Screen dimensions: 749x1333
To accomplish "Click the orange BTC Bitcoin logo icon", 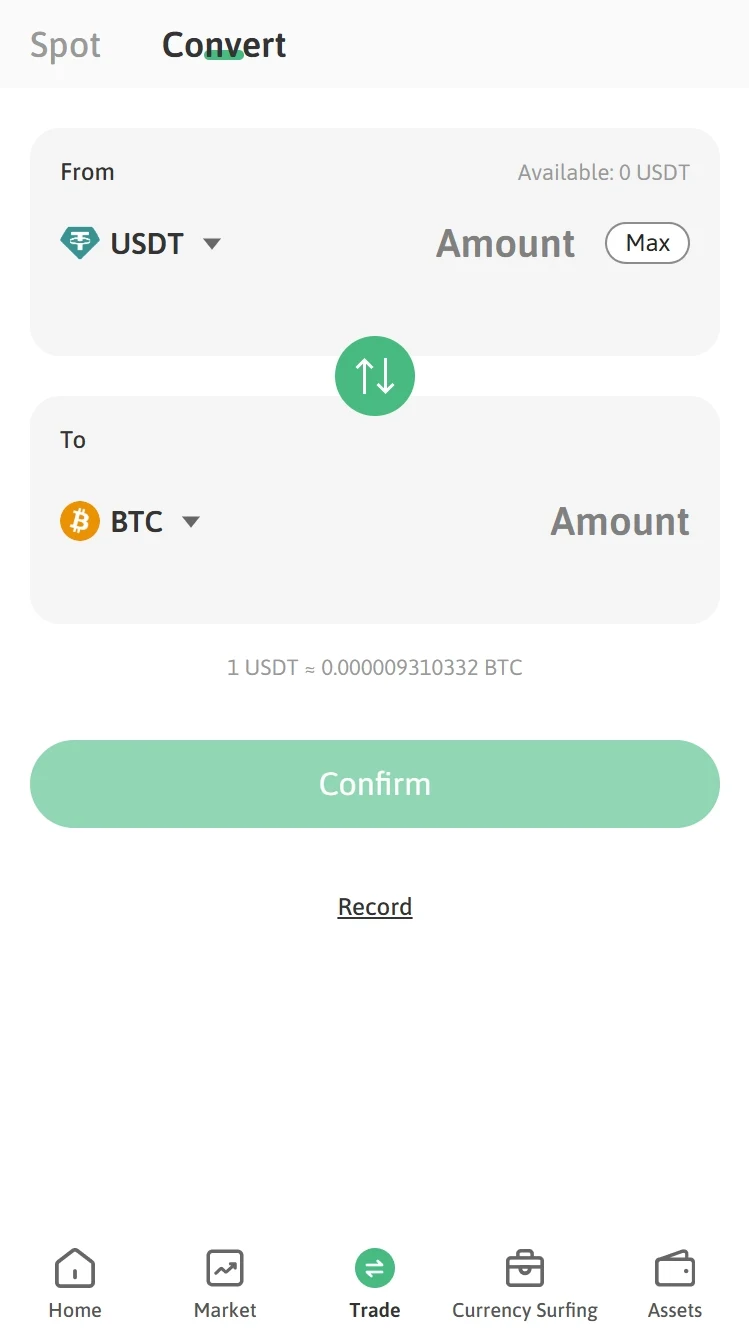I will [80, 521].
